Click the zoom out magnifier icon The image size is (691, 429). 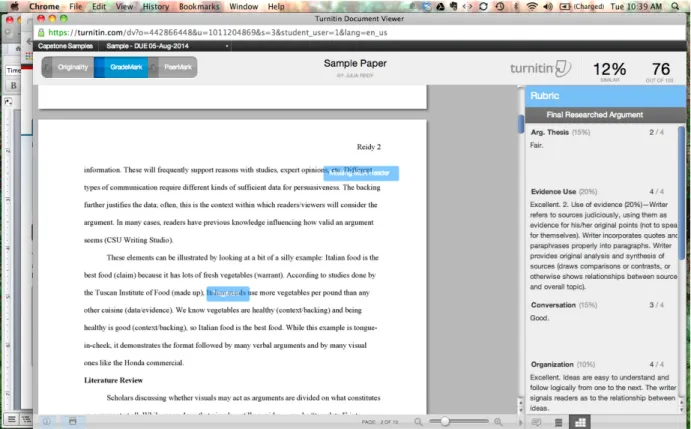tap(418, 422)
